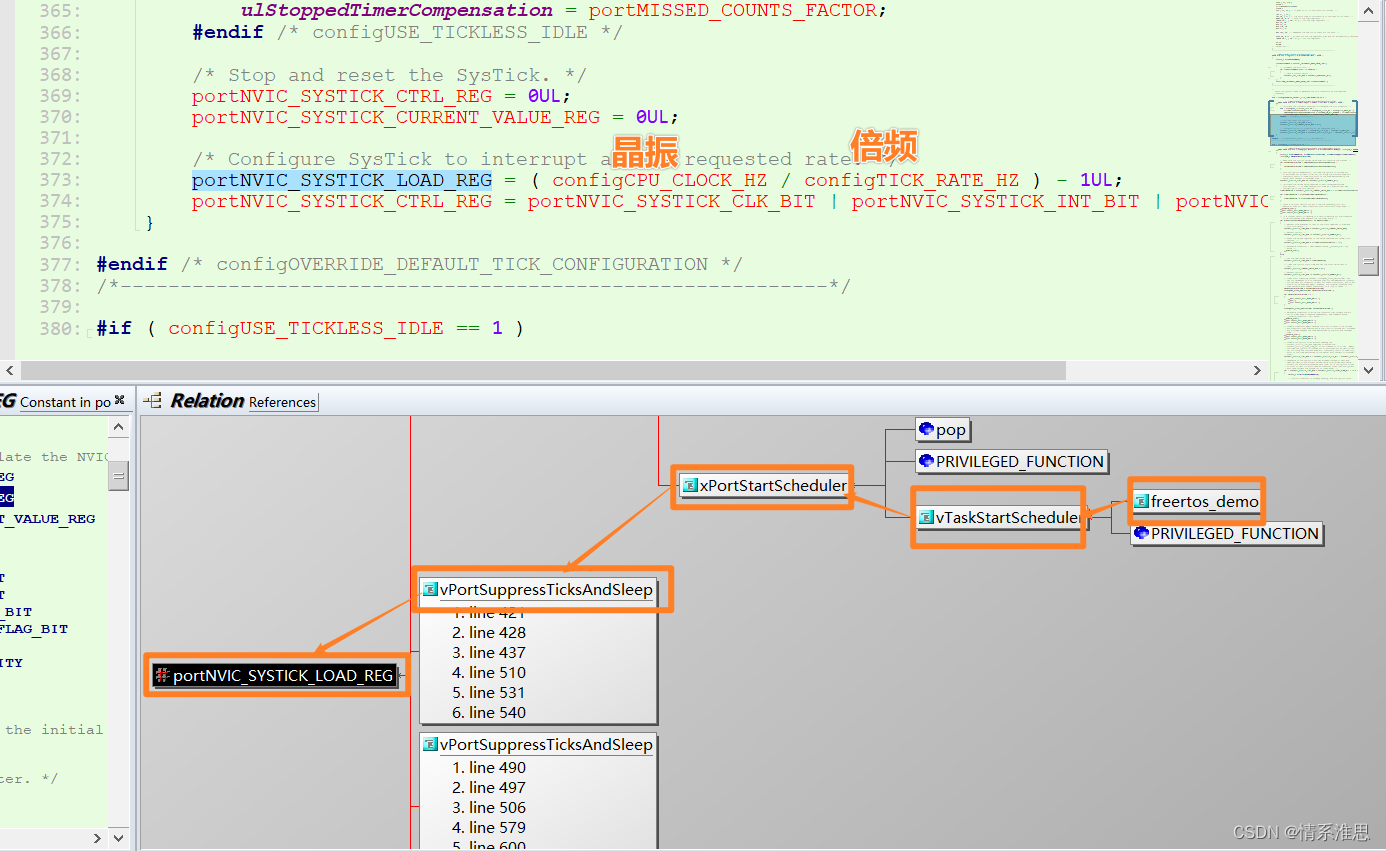1386x851 pixels.
Task: Click editor horizontal scrollbar left arrow
Action: pos(10,370)
